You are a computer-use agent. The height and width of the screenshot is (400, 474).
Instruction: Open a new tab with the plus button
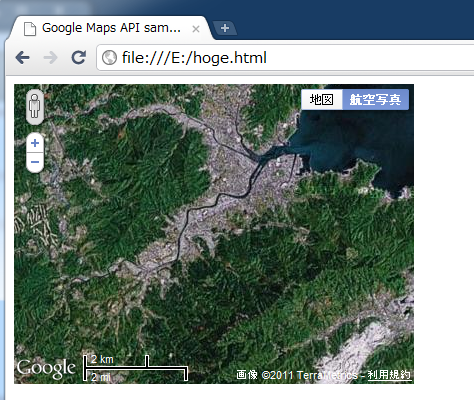tap(225, 28)
